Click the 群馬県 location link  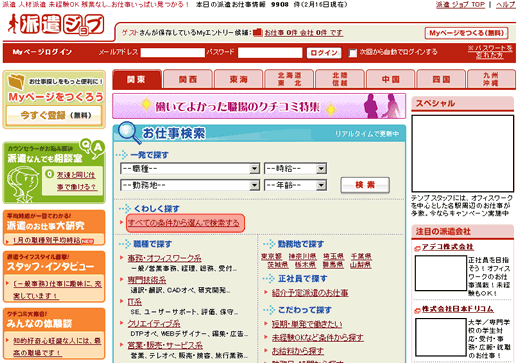point(333,265)
